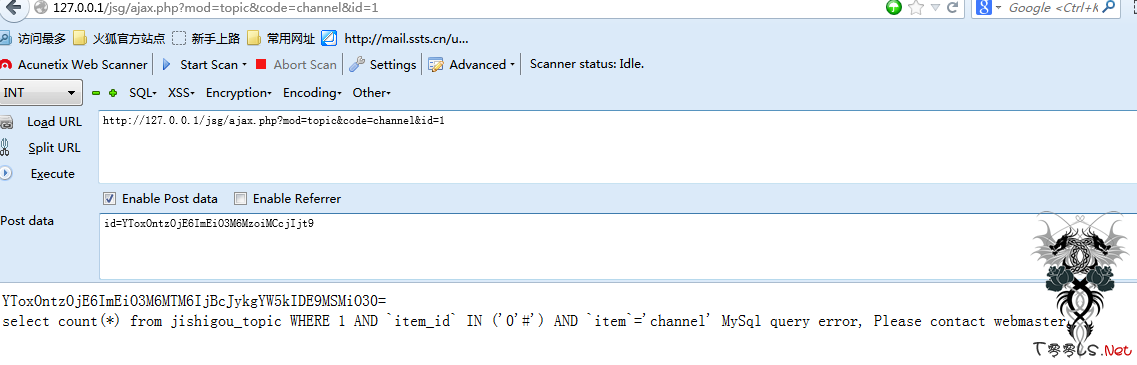Open Acunetix Settings
Screen dimensions: 1137x365
[x=383, y=65]
